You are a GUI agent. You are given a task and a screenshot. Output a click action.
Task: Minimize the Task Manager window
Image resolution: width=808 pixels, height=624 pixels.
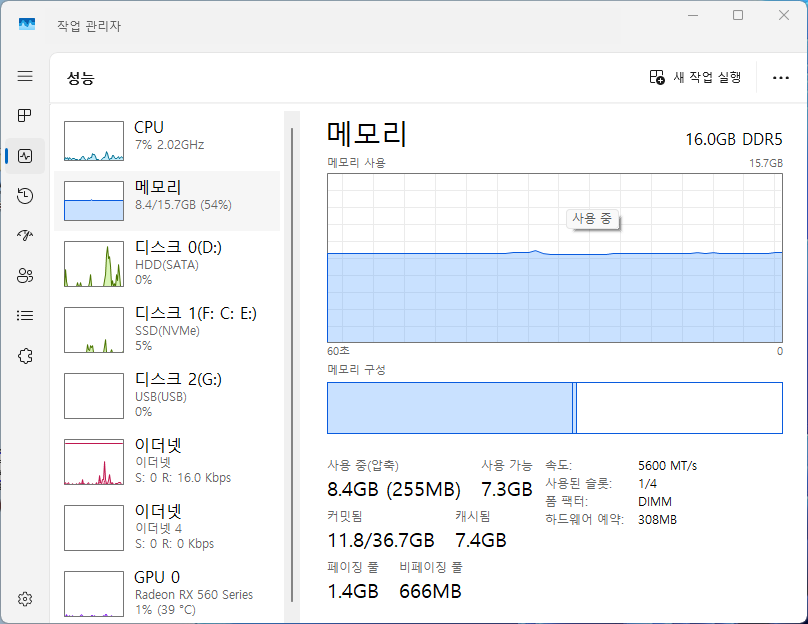[x=693, y=15]
